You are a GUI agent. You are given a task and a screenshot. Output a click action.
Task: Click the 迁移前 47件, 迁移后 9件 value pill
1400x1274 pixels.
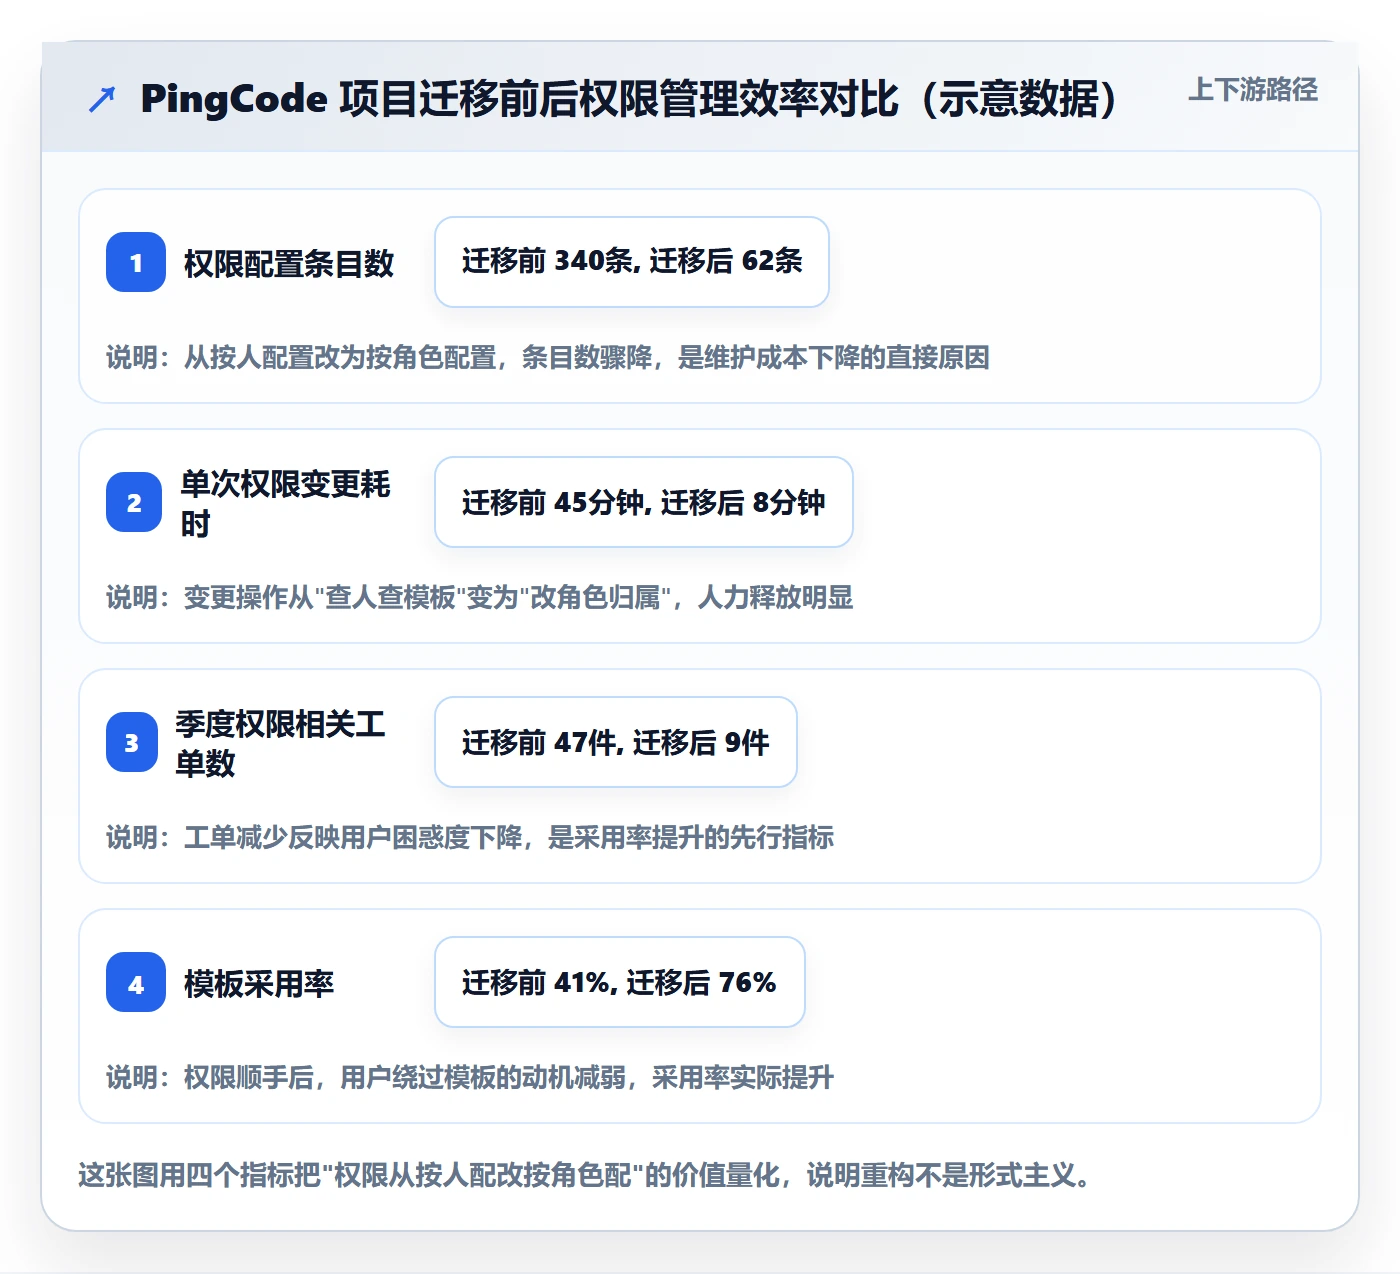tap(616, 742)
